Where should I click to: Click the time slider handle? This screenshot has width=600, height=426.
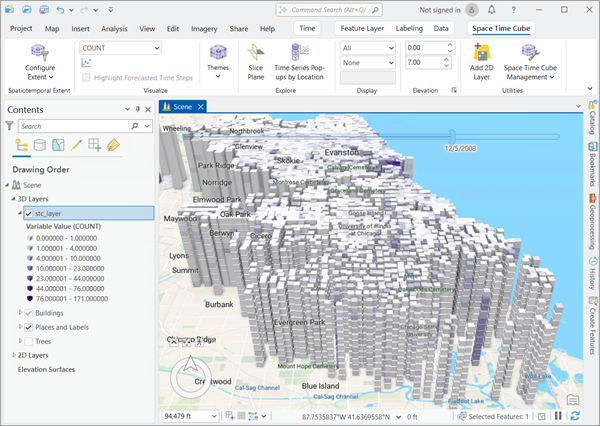coord(453,134)
